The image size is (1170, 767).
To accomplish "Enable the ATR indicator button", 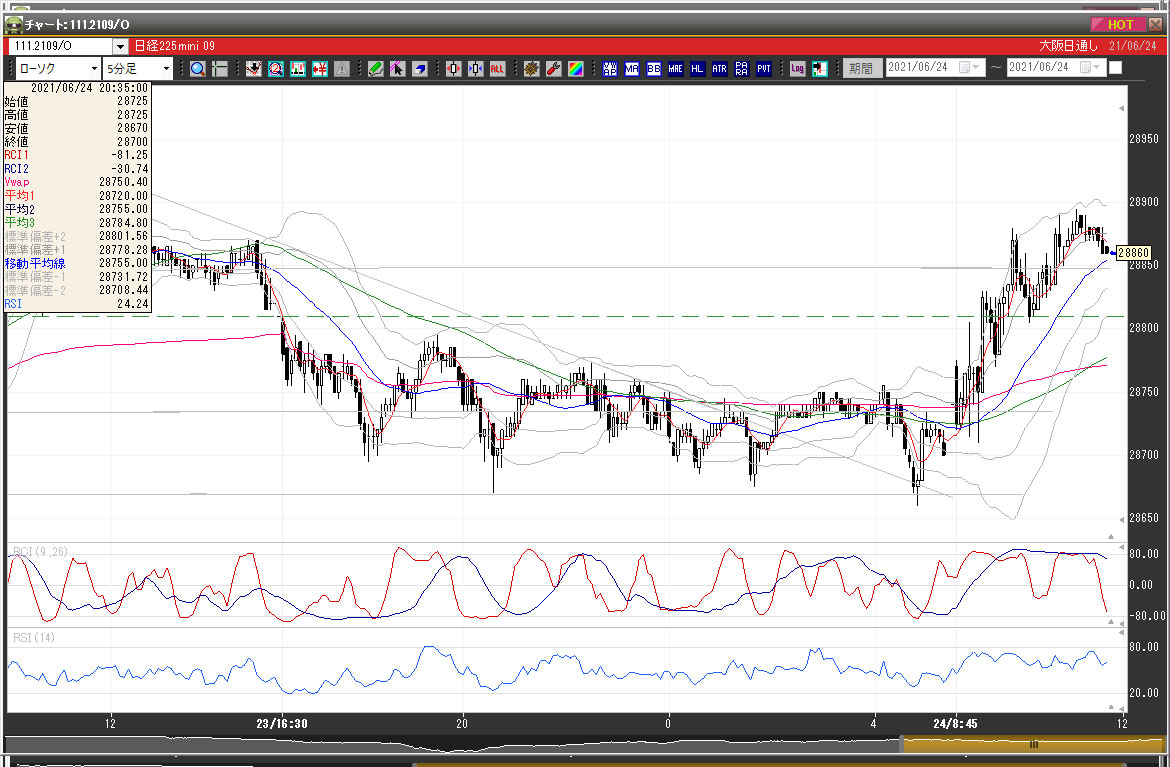I will (719, 69).
